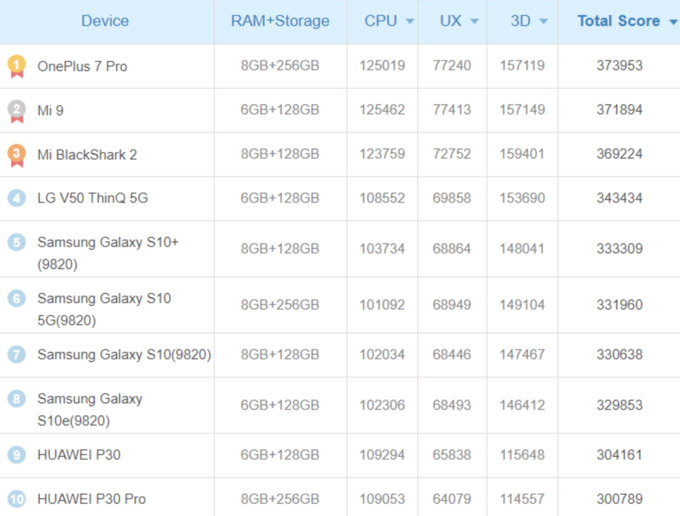Click the rank 8 badge beside Galaxy S10e
680x516 pixels.
coord(16,398)
